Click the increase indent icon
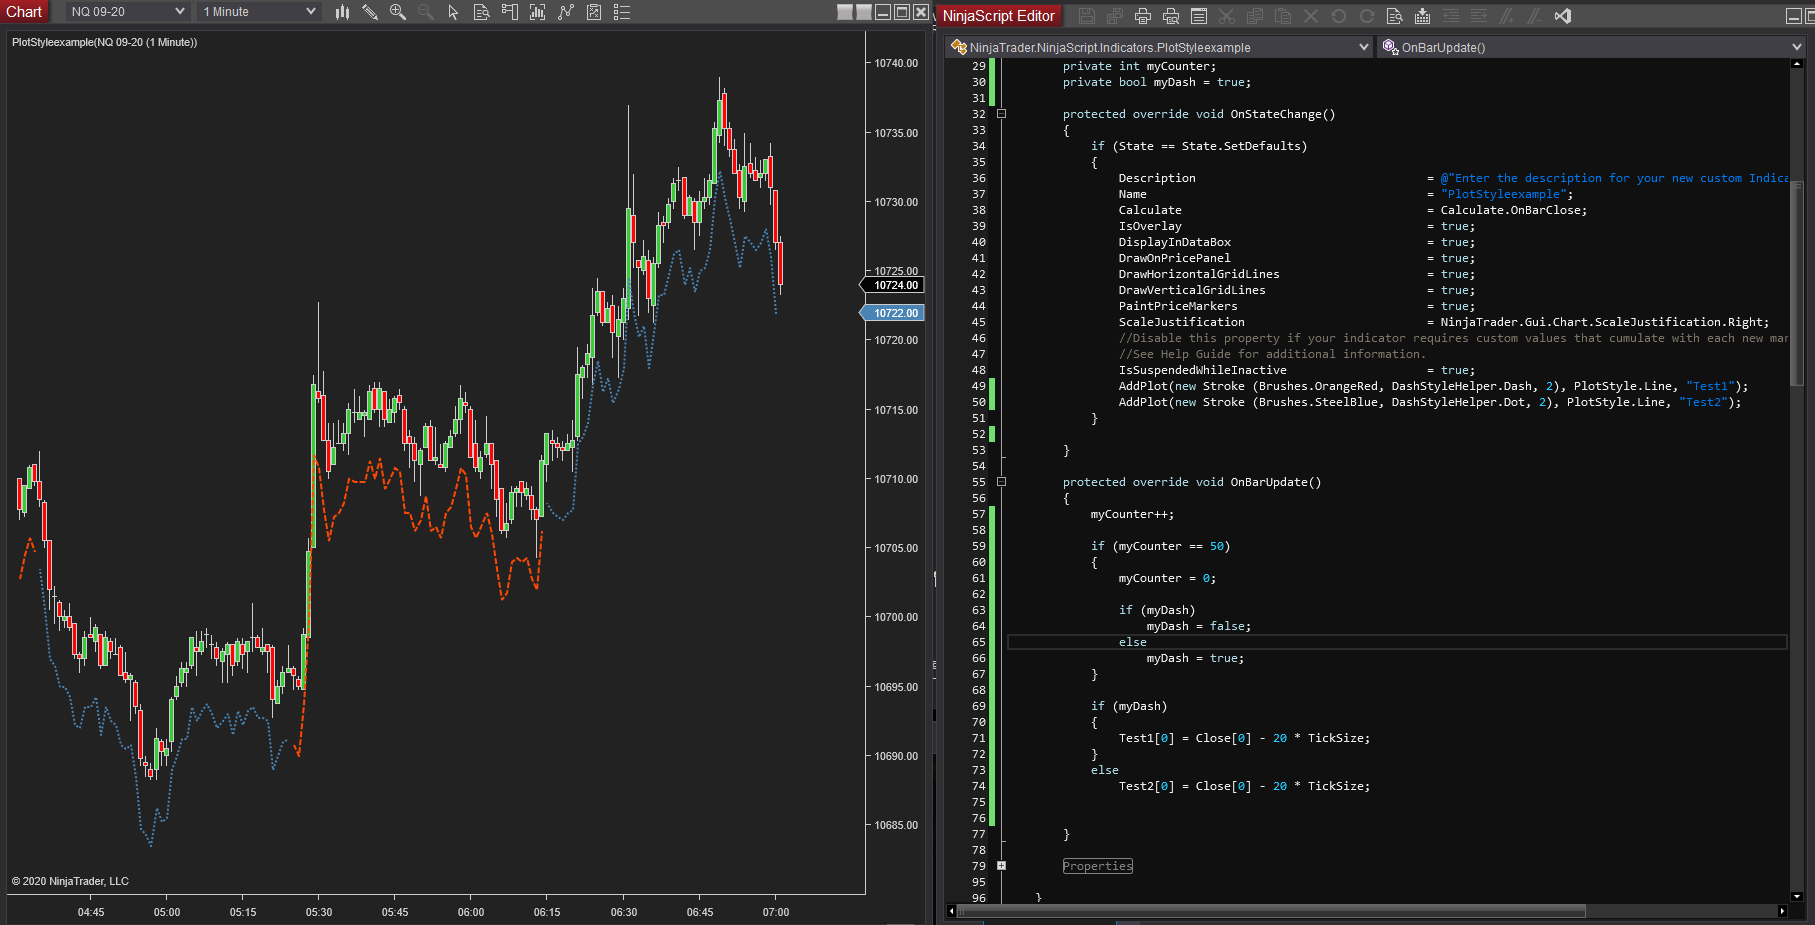Viewport: 1815px width, 925px height. pos(1479,16)
